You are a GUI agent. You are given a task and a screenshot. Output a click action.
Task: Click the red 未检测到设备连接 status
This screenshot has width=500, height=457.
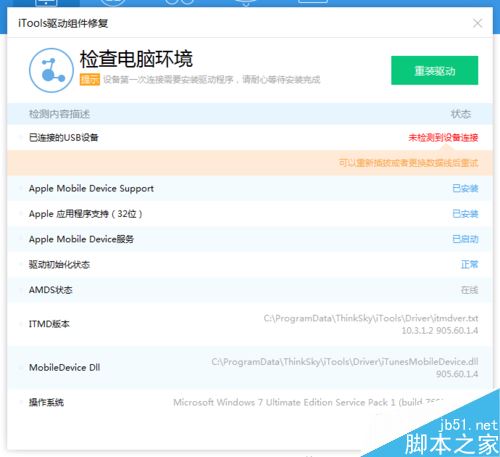coord(443,138)
